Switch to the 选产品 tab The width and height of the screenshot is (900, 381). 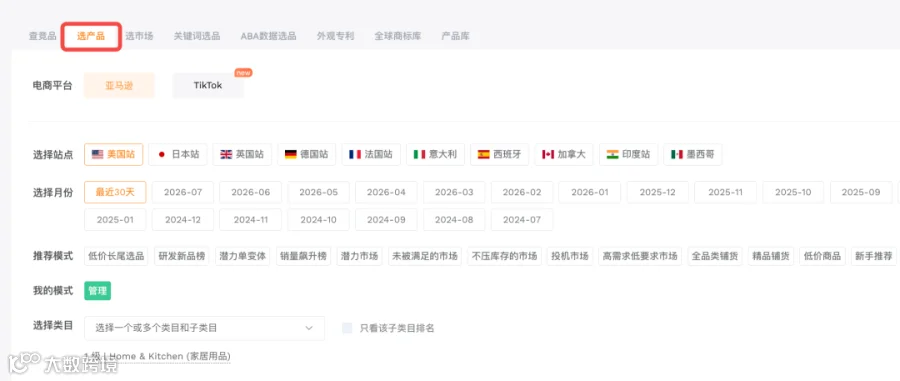(x=91, y=36)
